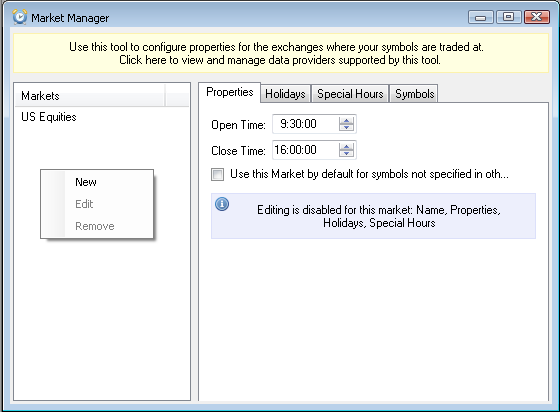Decrease Open Time with down arrow
The width and height of the screenshot is (560, 412).
click(346, 127)
